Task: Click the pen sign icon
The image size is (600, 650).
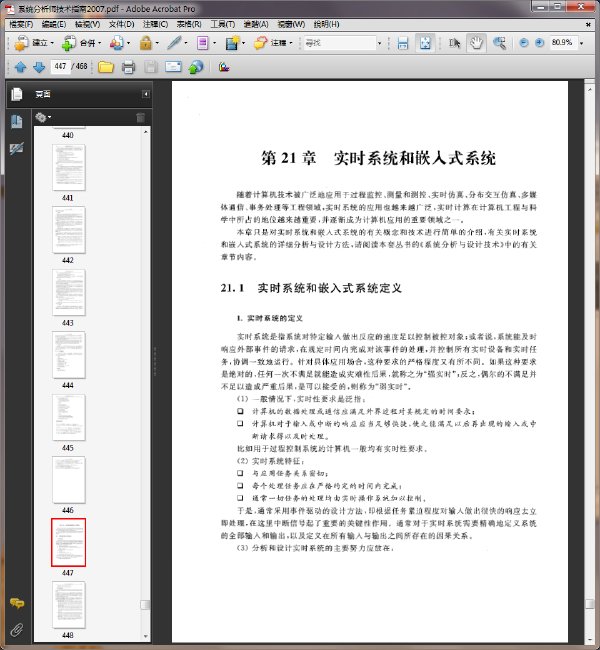Action: coord(175,43)
